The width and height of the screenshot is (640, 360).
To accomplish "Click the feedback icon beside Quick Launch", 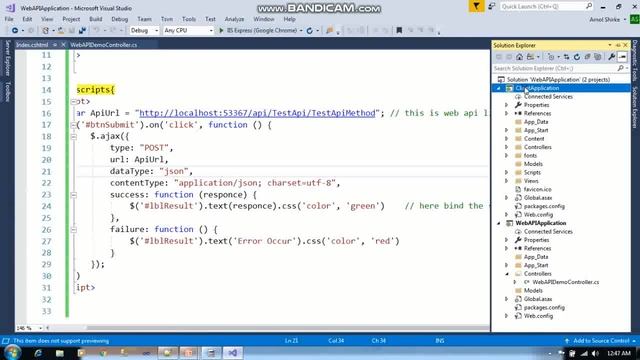I will point(491,6).
